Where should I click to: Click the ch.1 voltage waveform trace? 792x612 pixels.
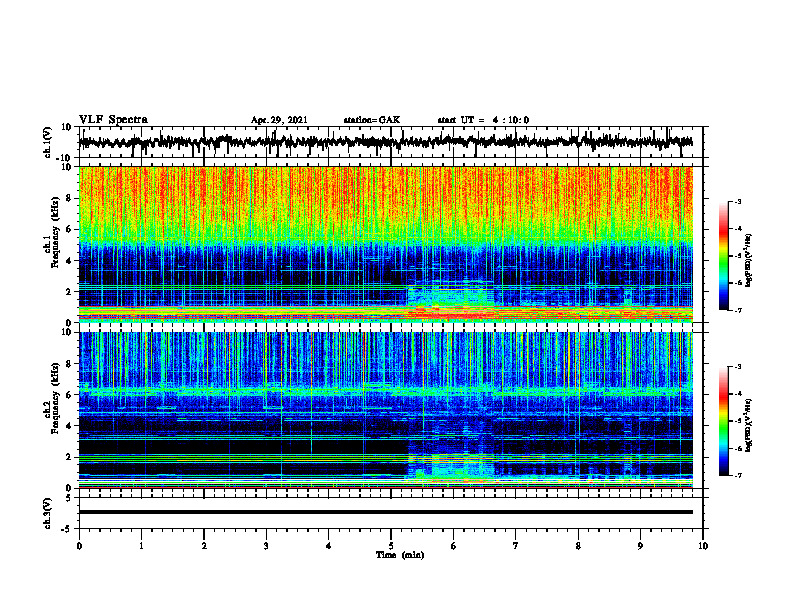(x=385, y=142)
